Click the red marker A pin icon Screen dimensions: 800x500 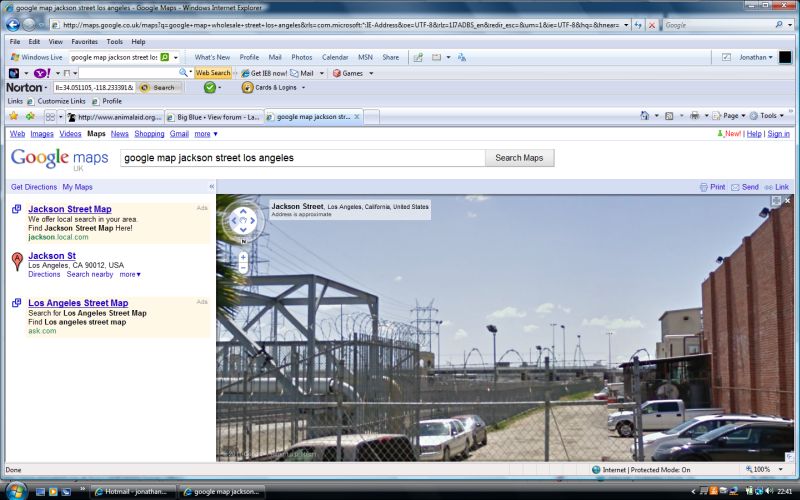point(17,262)
